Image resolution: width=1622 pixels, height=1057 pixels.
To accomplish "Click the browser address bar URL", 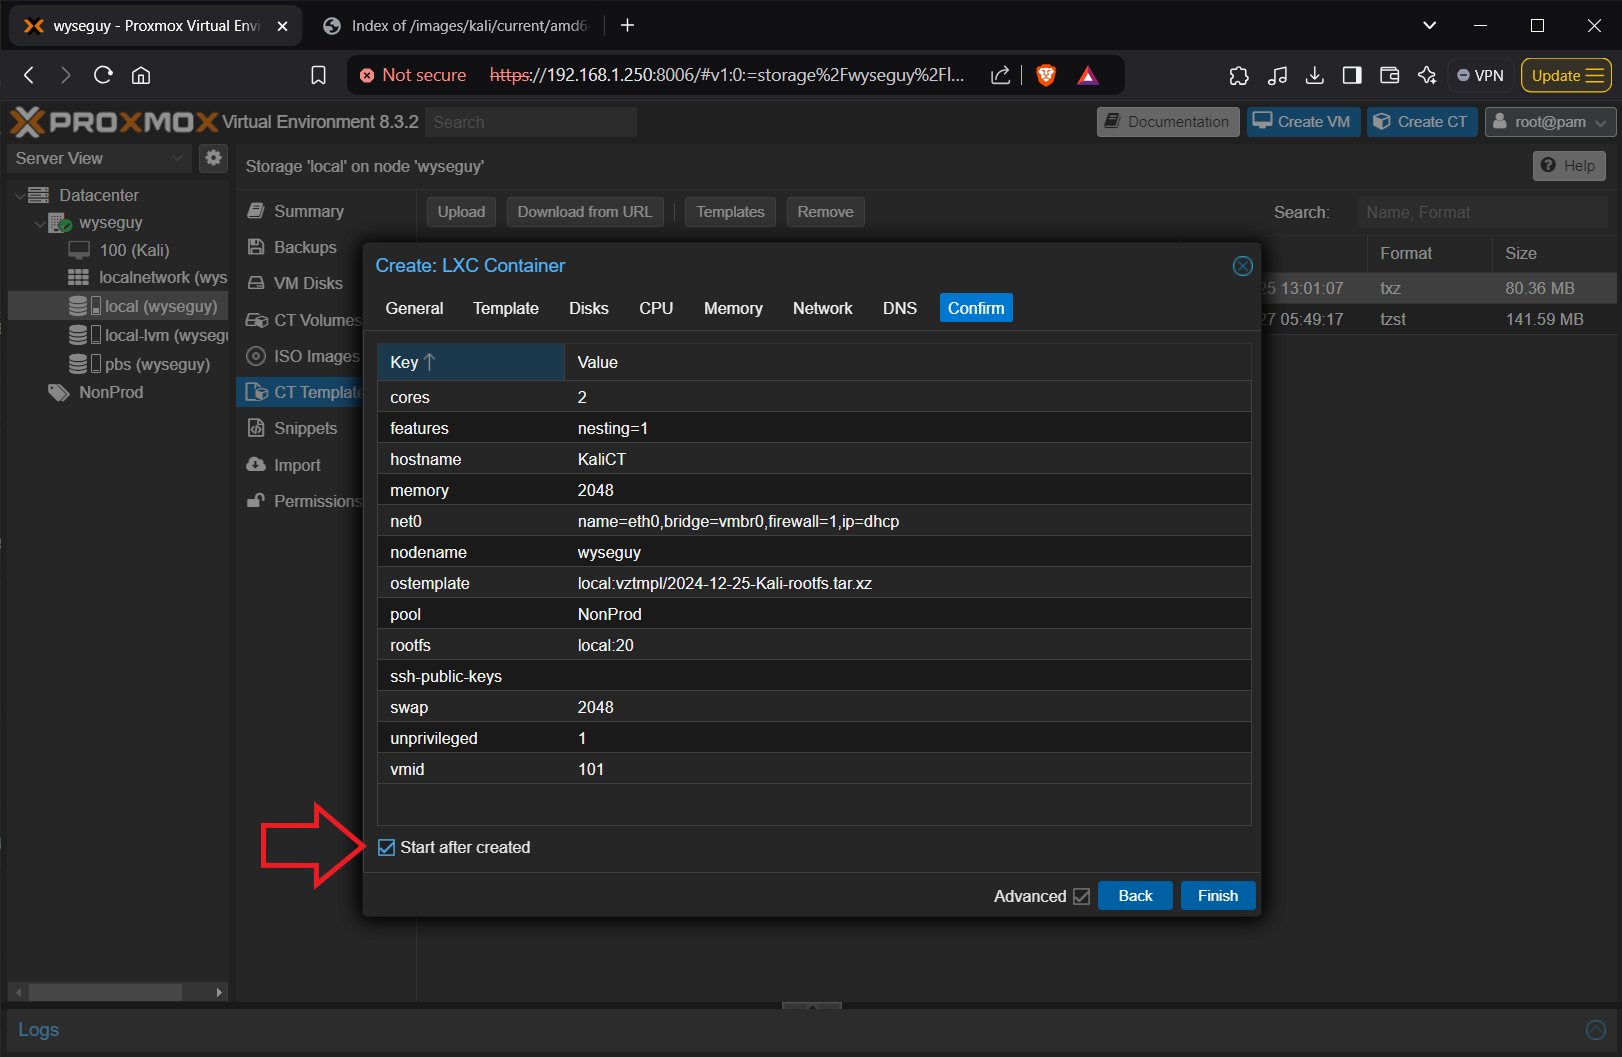I will point(727,75).
